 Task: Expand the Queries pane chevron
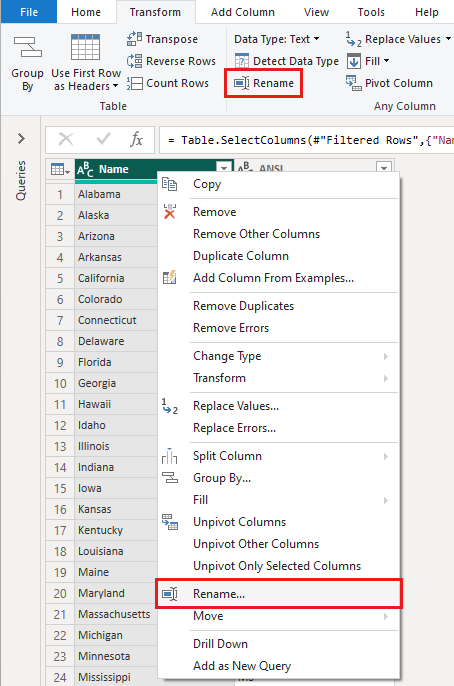21,139
